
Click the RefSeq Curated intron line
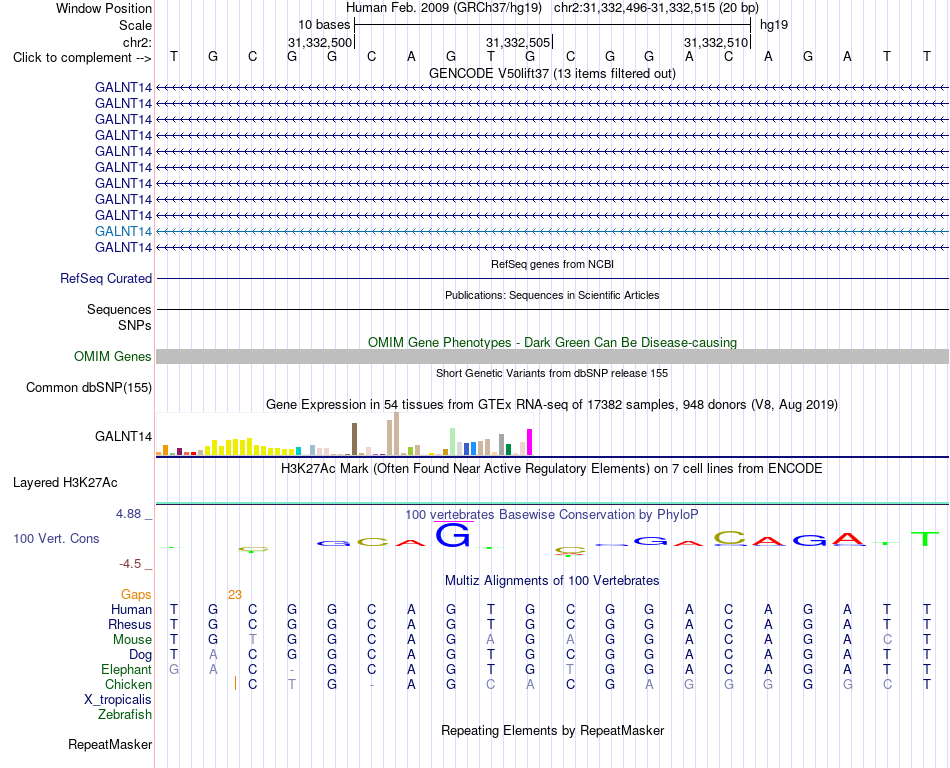(x=552, y=279)
